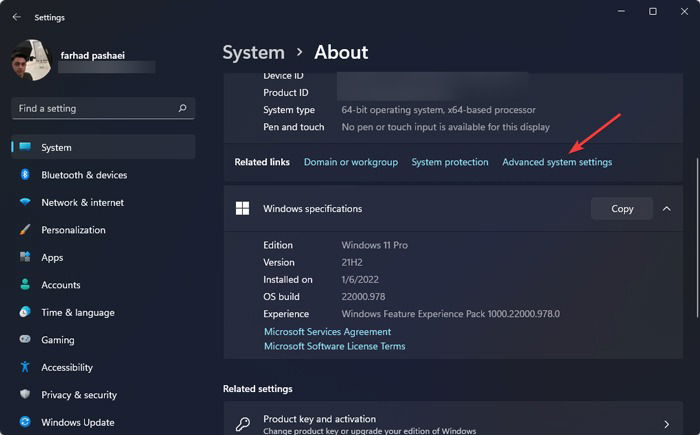
Task: Click the Gaming controller icon
Action: (x=25, y=339)
